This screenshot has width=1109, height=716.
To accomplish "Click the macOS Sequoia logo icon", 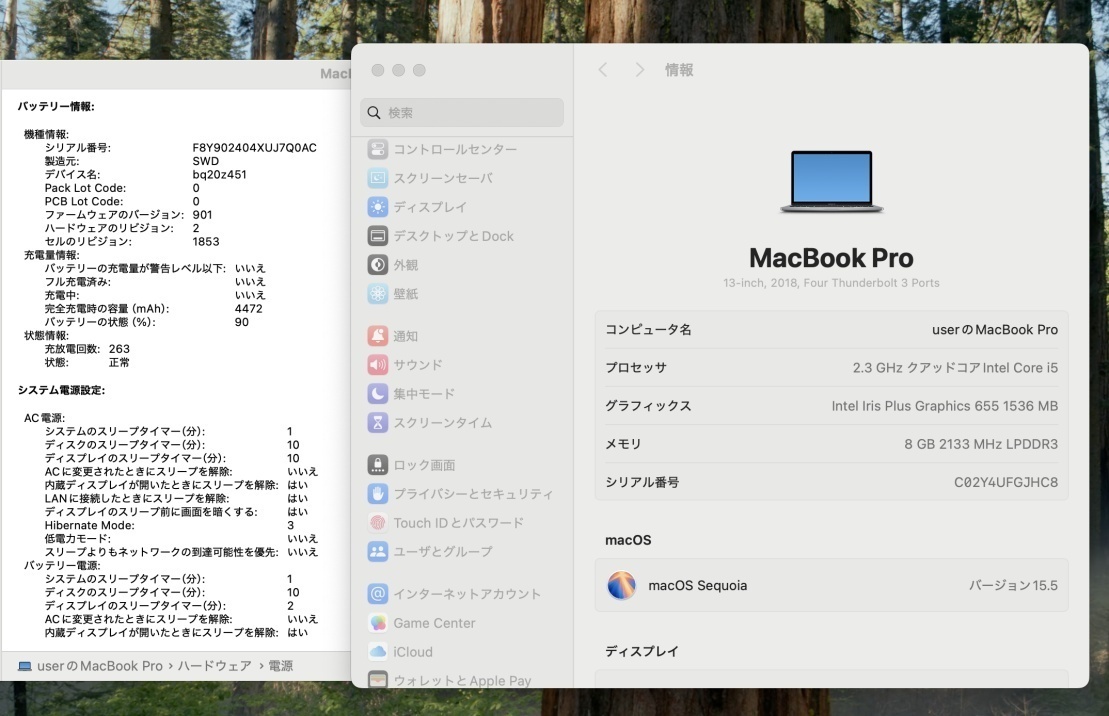I will [x=621, y=586].
